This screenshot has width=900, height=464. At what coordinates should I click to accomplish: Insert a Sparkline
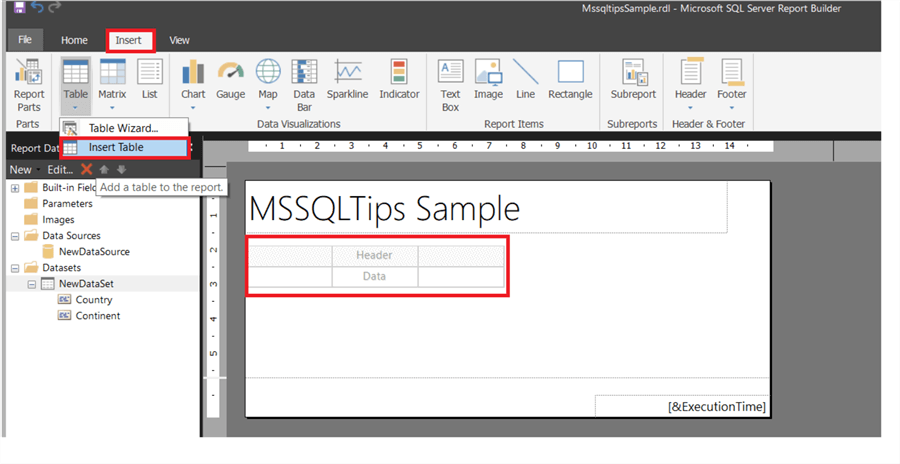[x=348, y=79]
